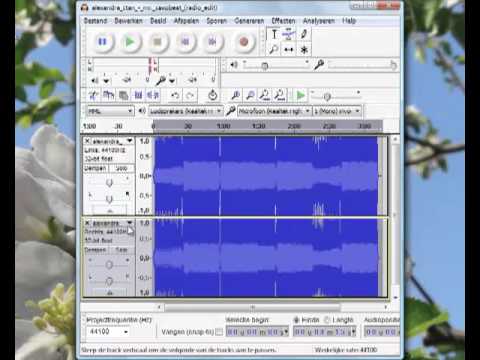This screenshot has height=360, width=480.
Task: Toggle Solo on the first track
Action: [x=121, y=168]
